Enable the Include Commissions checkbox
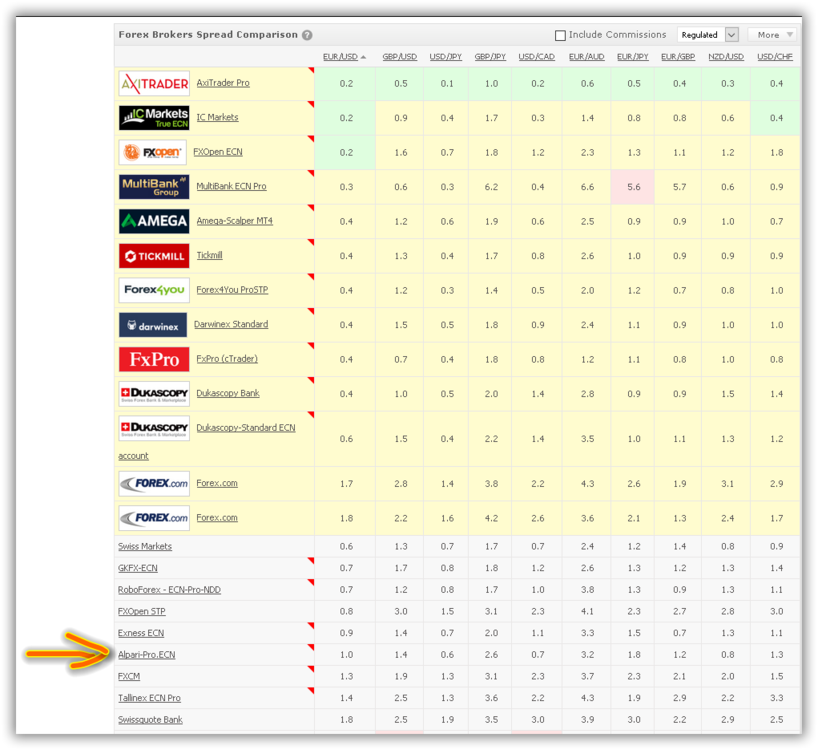818x750 pixels. point(560,35)
